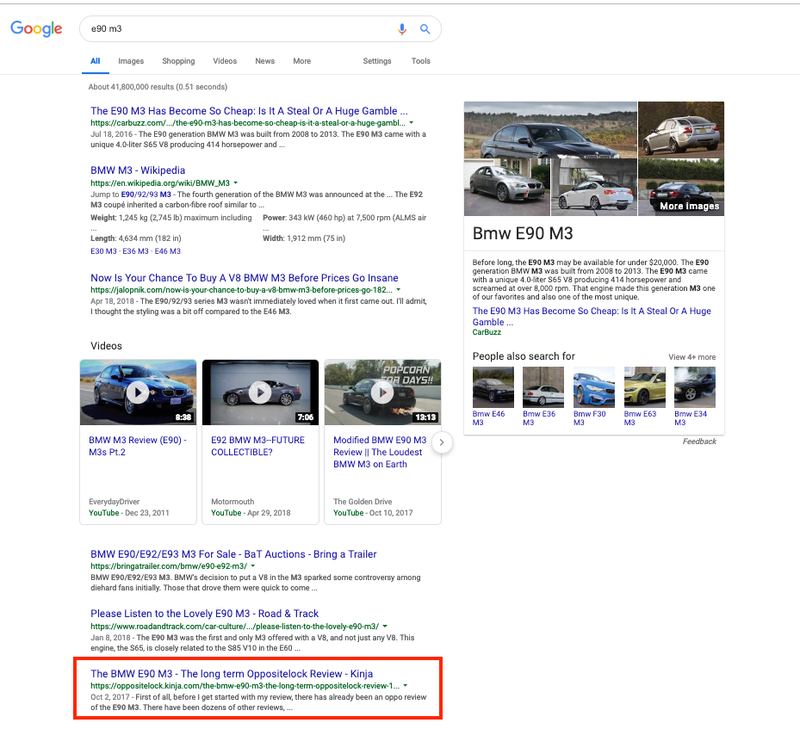Open the grey M3 sedan panel image

507,187
